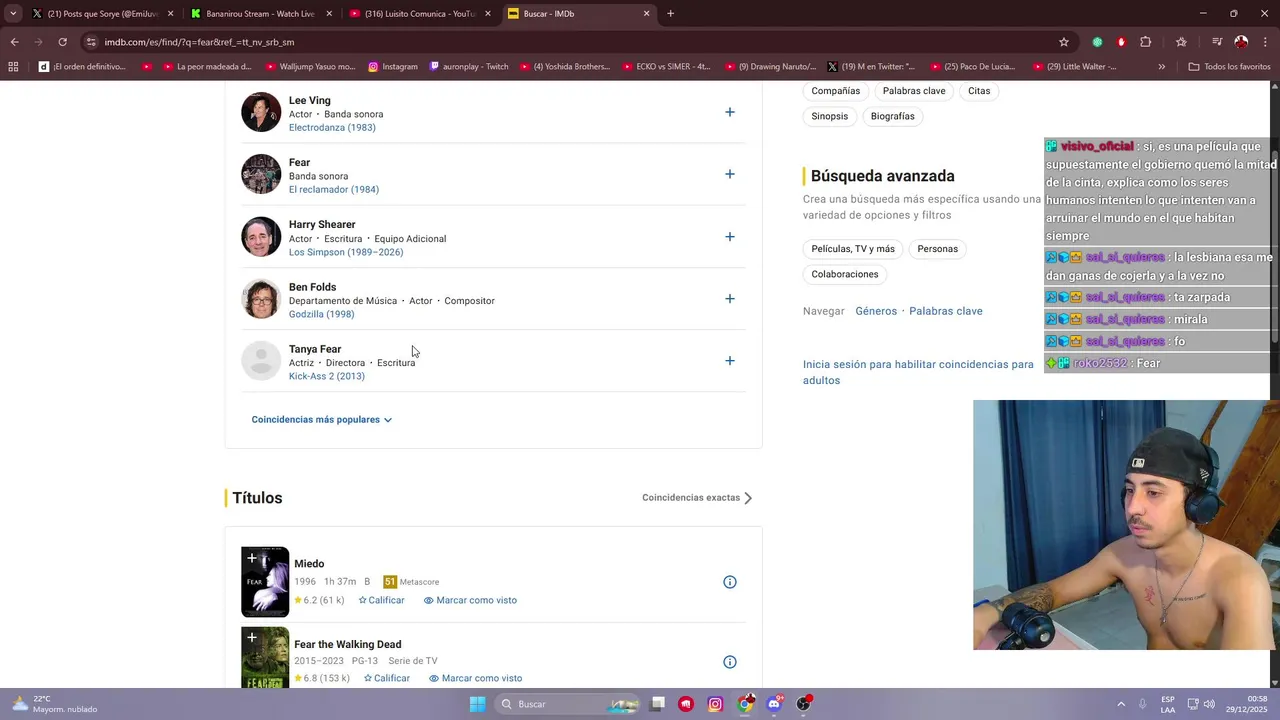
Task: Open the Tanya Fear name link
Action: pyautogui.click(x=315, y=349)
